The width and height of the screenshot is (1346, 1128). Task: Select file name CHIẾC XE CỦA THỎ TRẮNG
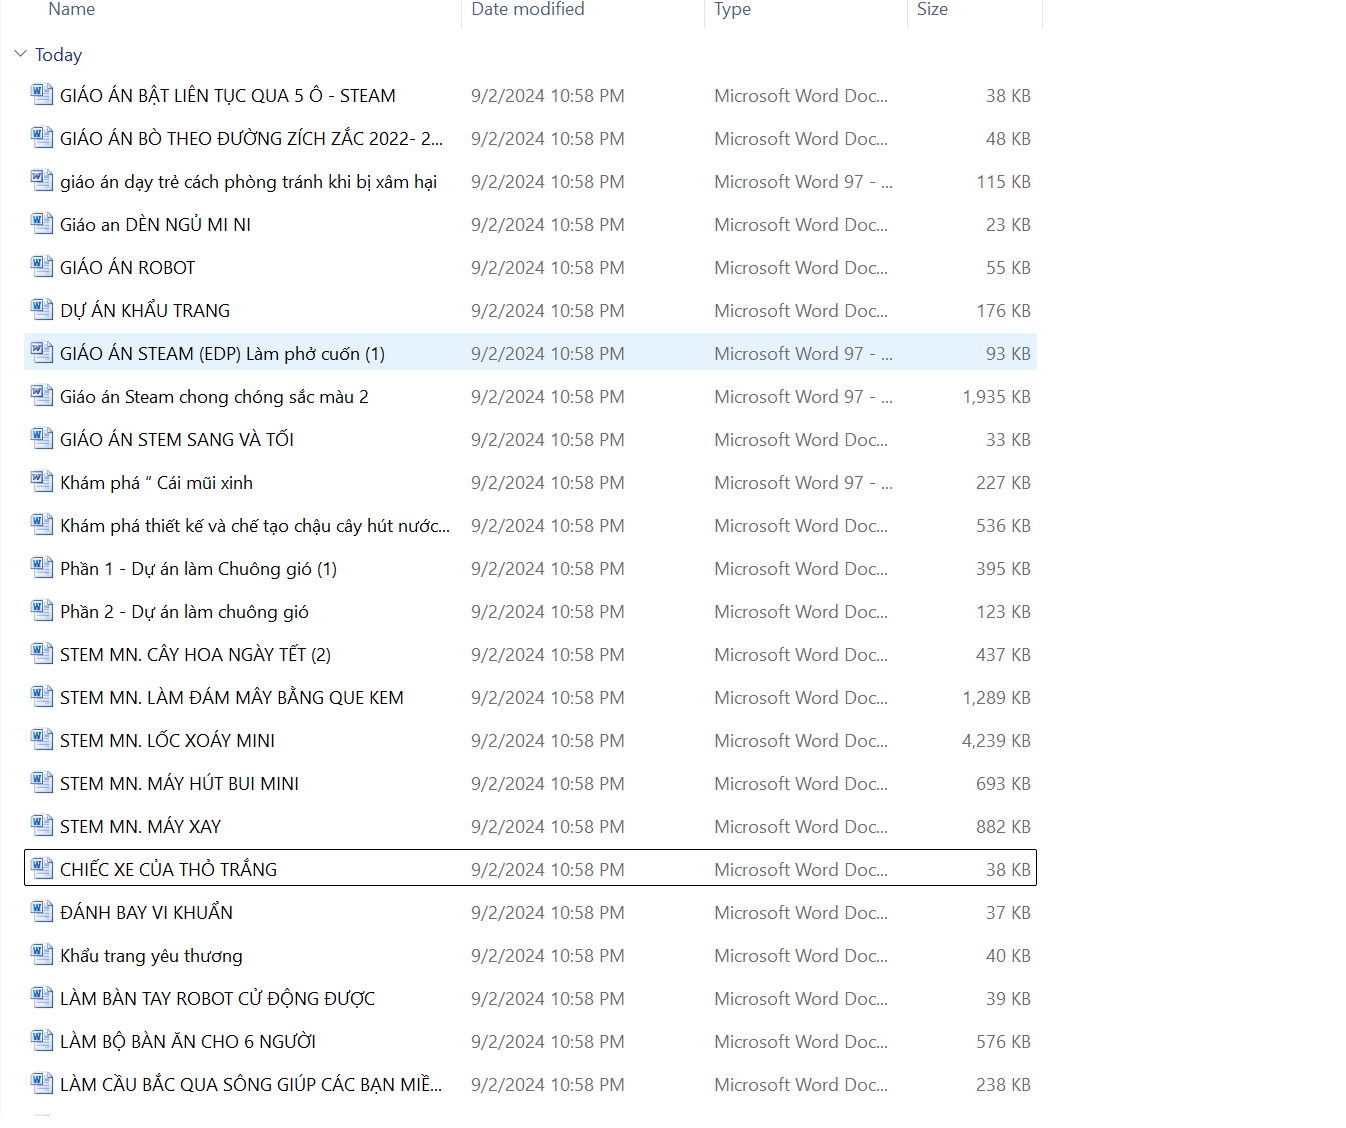(x=168, y=870)
